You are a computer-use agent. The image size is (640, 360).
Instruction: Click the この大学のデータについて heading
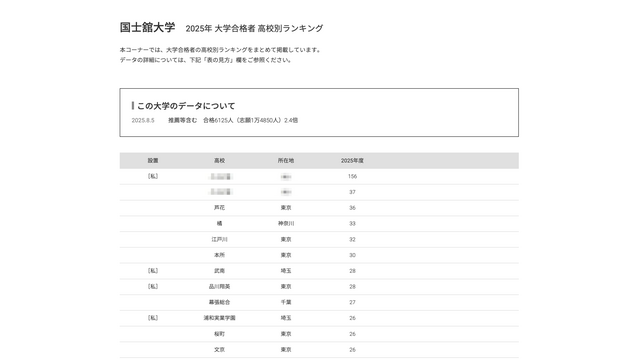click(x=186, y=106)
